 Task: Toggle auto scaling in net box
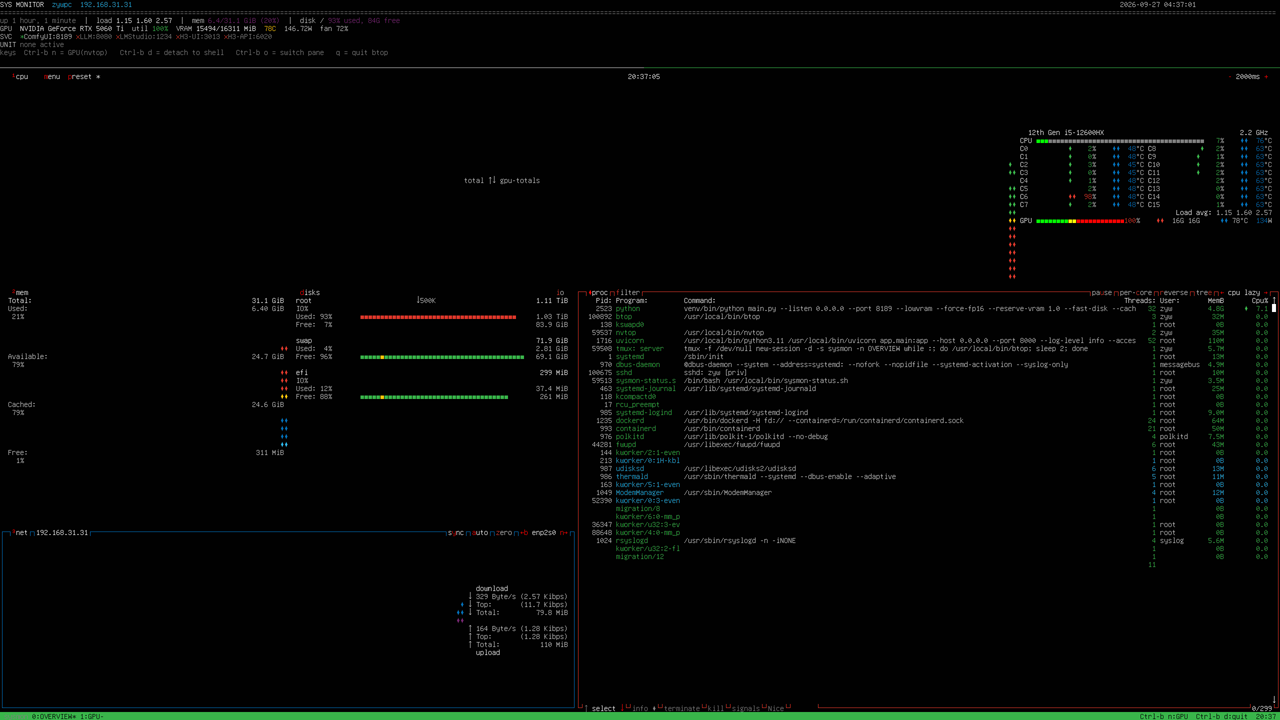tap(480, 533)
